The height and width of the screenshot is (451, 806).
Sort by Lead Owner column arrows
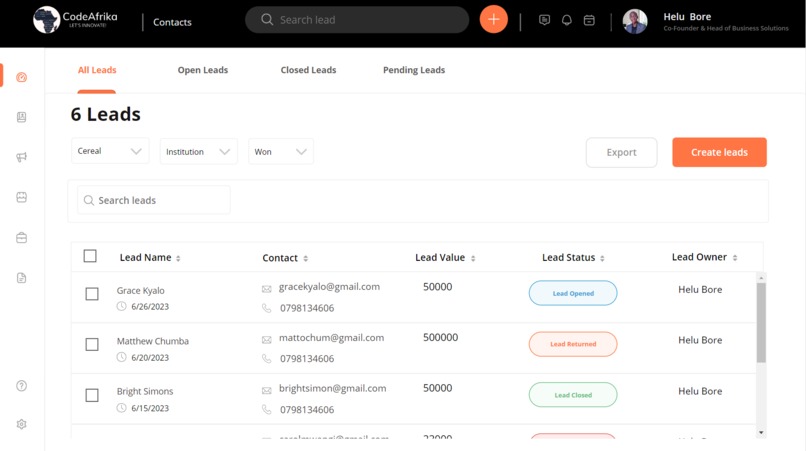(x=735, y=258)
